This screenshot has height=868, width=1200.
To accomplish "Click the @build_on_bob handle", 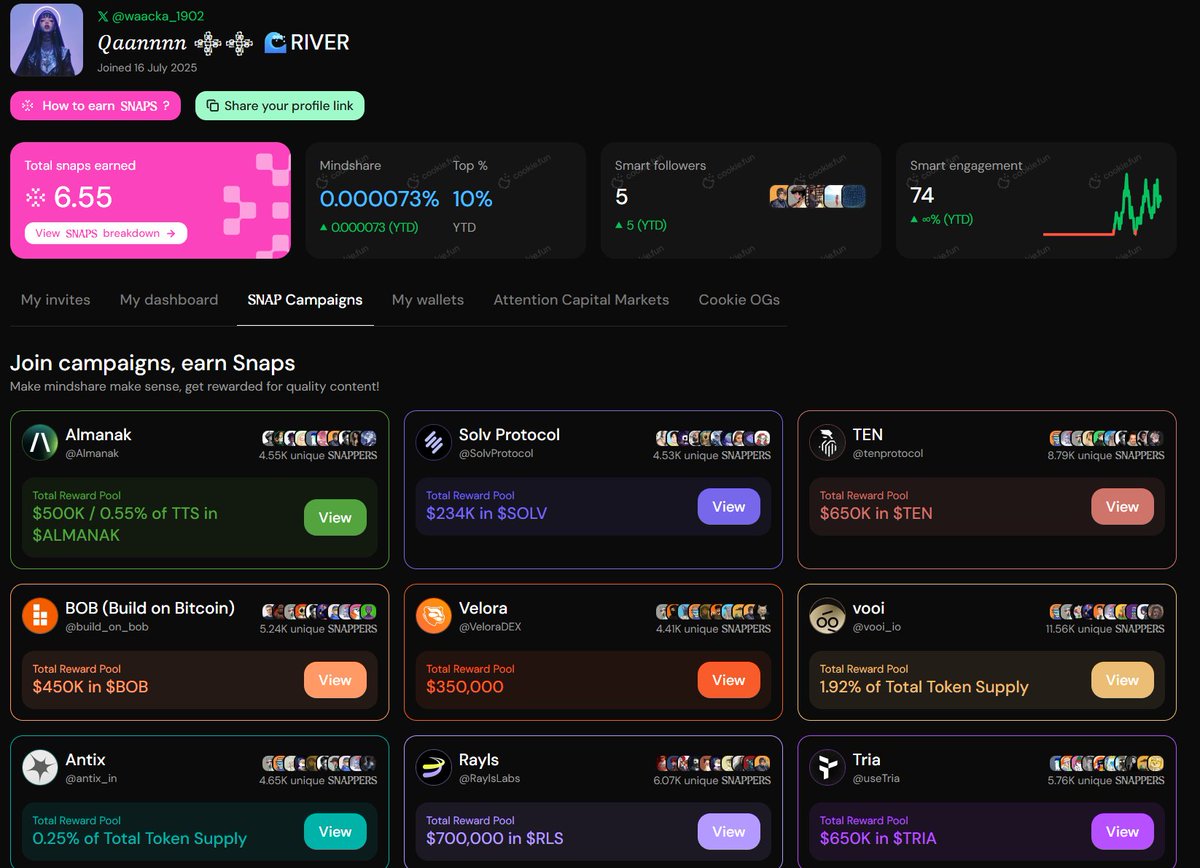I will click(x=106, y=627).
